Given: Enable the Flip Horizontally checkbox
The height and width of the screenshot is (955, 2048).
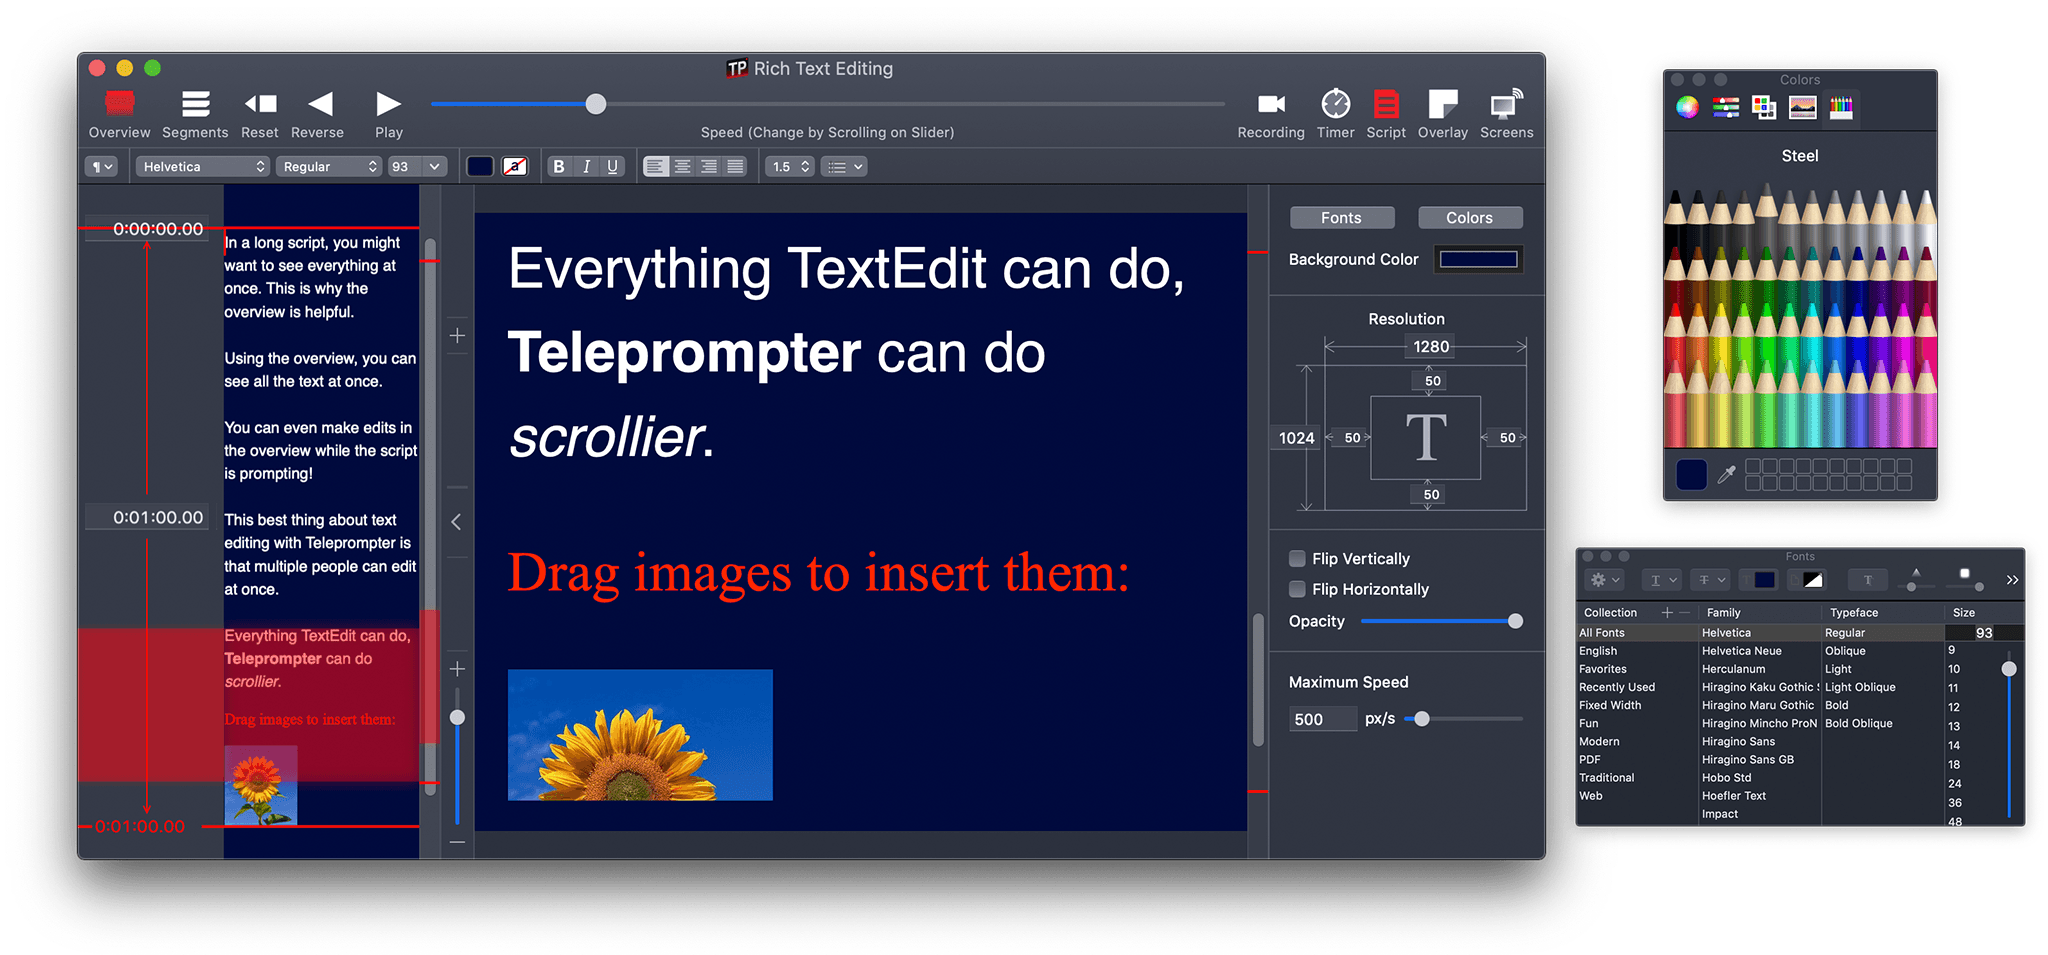Looking at the screenshot, I should click(x=1297, y=589).
